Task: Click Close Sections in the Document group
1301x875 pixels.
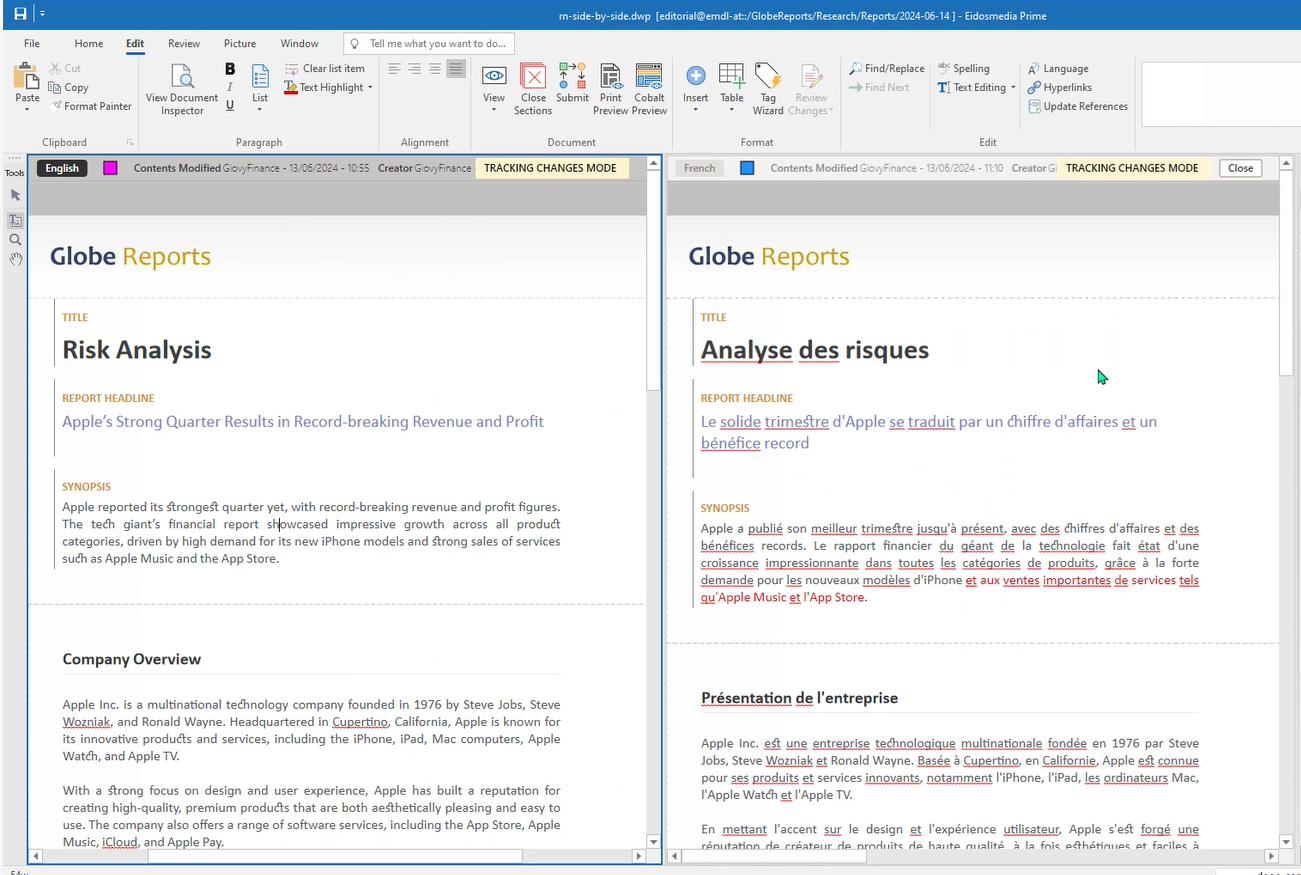Action: point(533,89)
